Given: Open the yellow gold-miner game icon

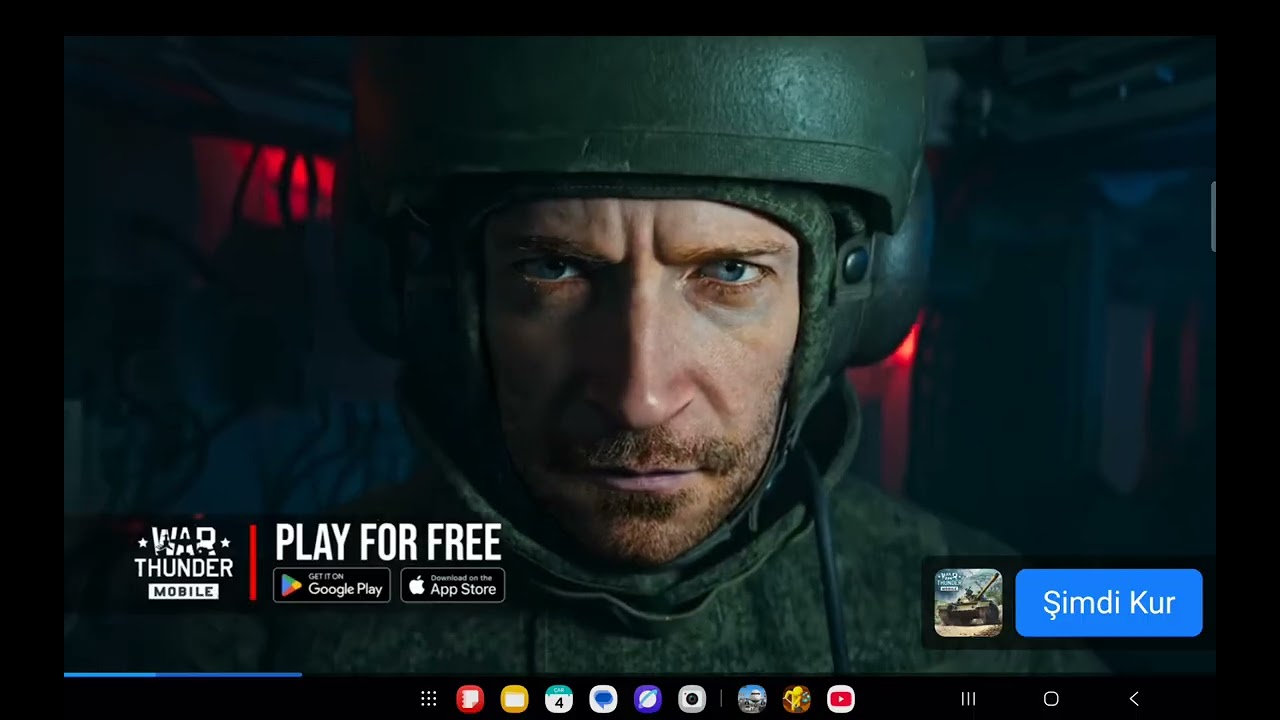Looking at the screenshot, I should [x=796, y=699].
